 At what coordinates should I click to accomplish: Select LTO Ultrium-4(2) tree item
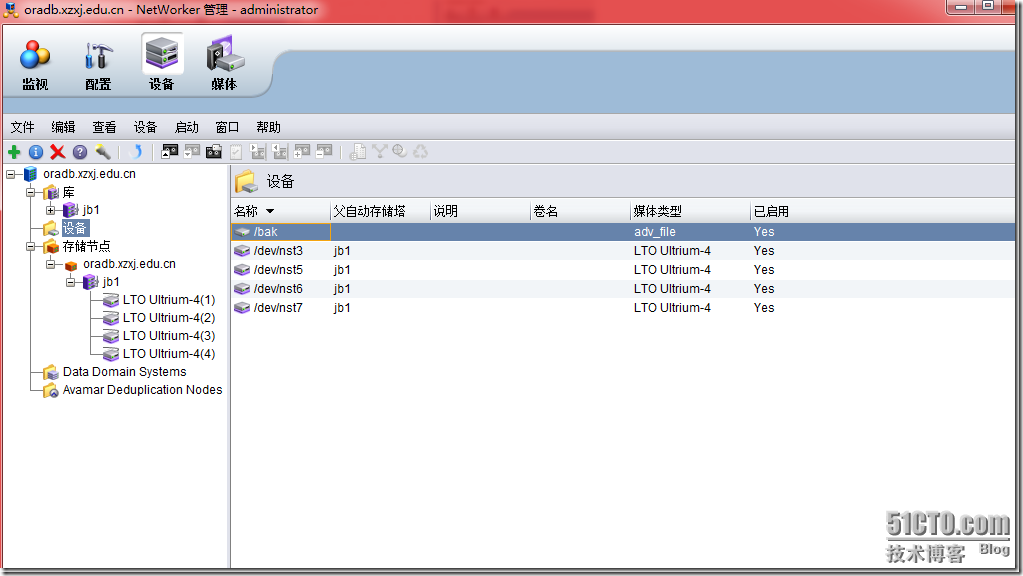click(169, 318)
